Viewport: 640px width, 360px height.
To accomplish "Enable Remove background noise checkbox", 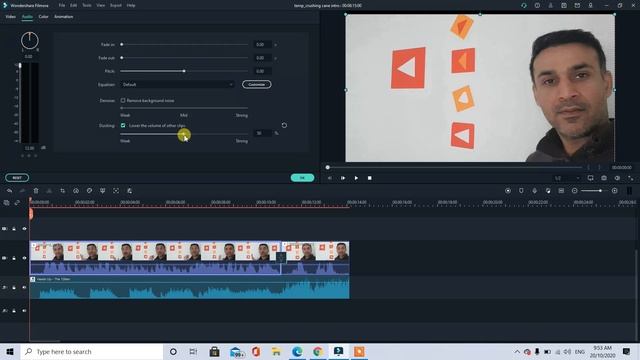I will coord(123,100).
